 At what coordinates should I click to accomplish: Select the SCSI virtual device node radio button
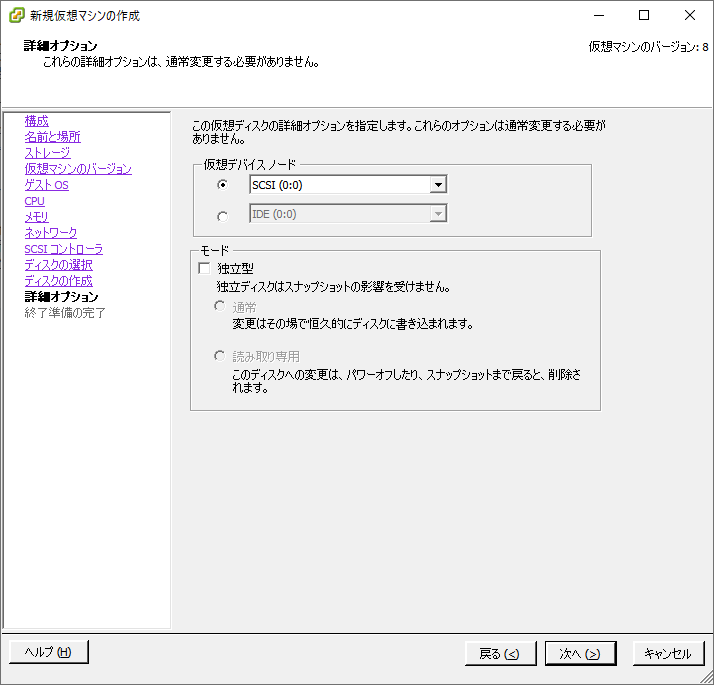click(x=222, y=184)
